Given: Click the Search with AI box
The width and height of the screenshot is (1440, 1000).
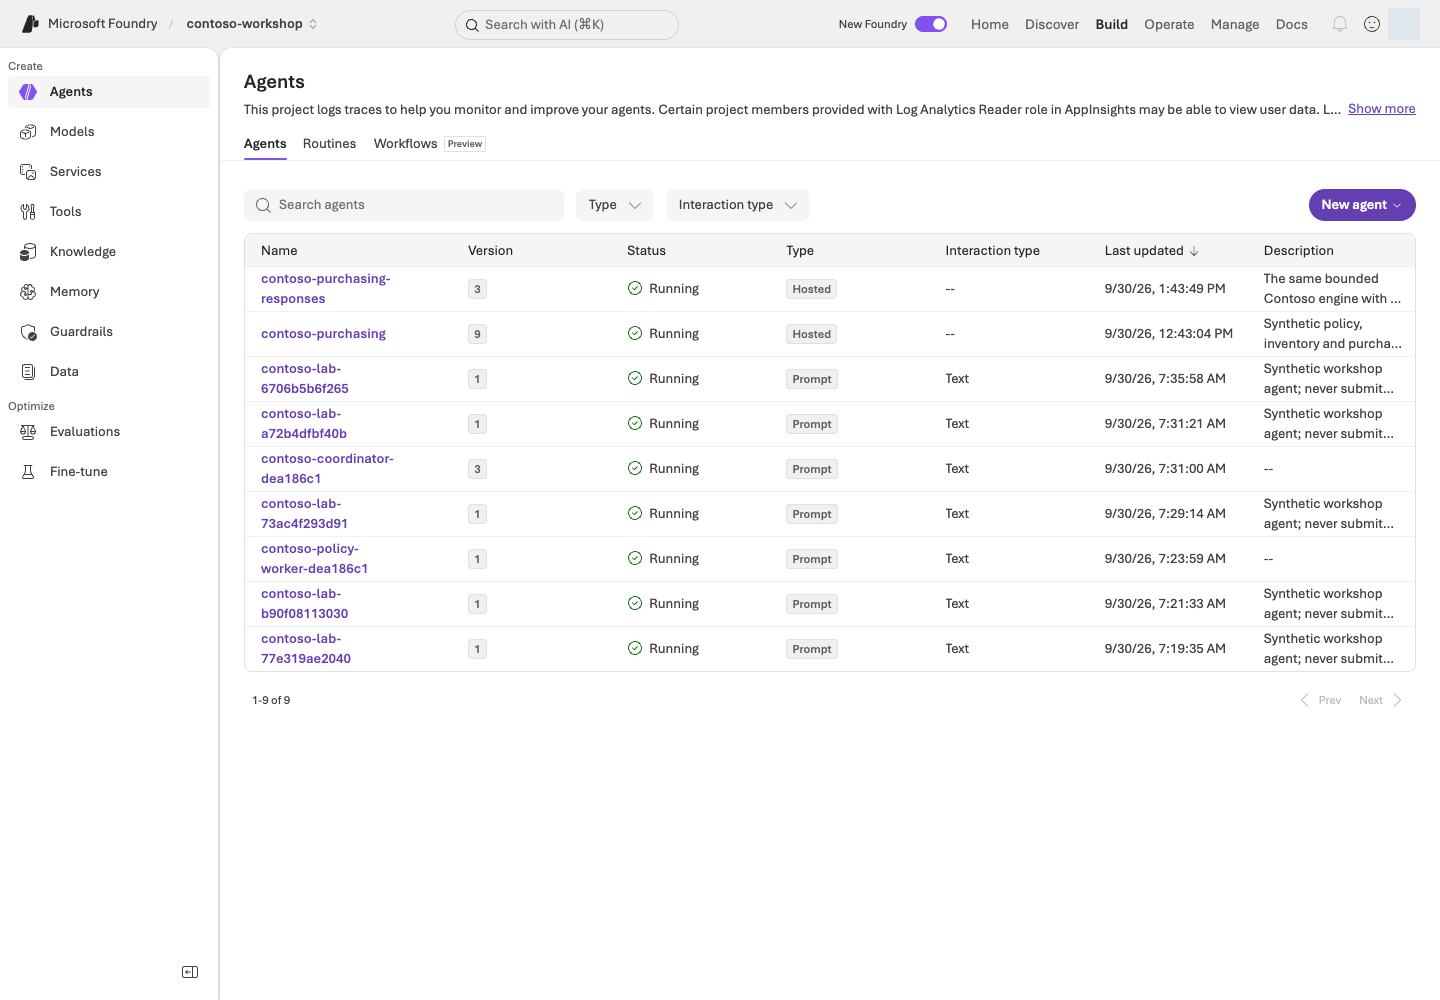Looking at the screenshot, I should click(567, 25).
